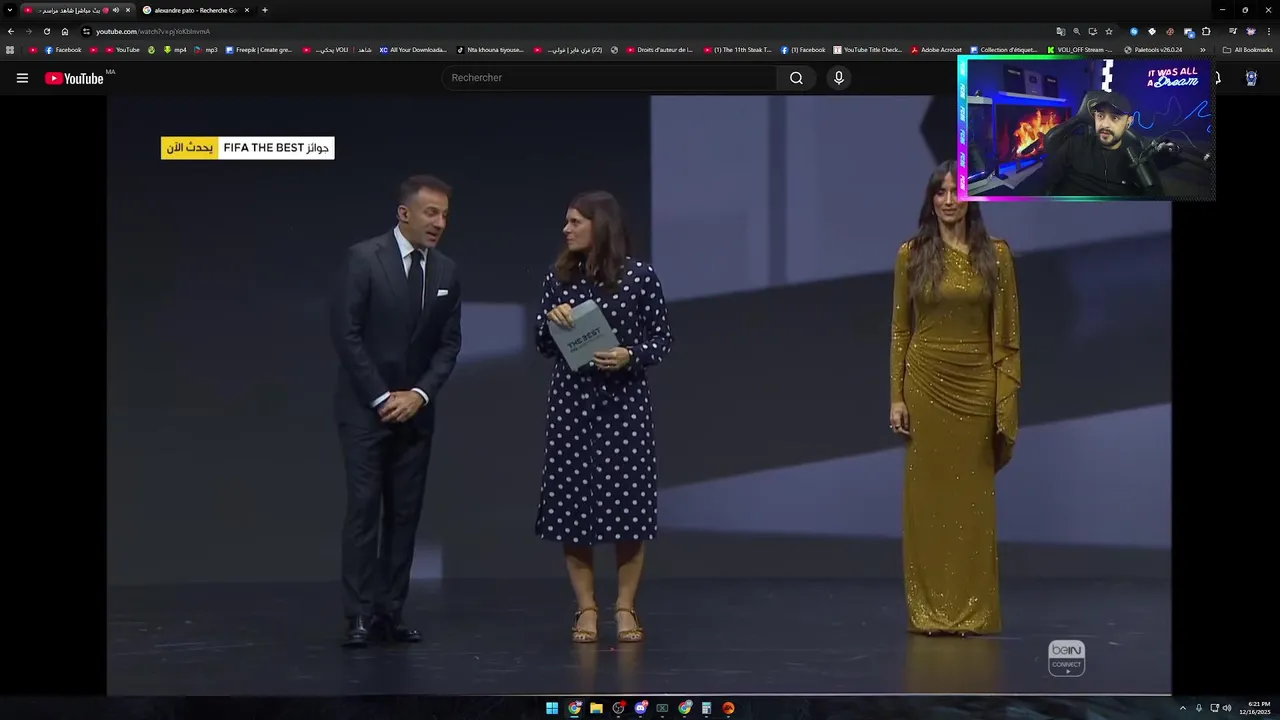The height and width of the screenshot is (720, 1280).
Task: Show hidden system tray icons
Action: (1182, 708)
